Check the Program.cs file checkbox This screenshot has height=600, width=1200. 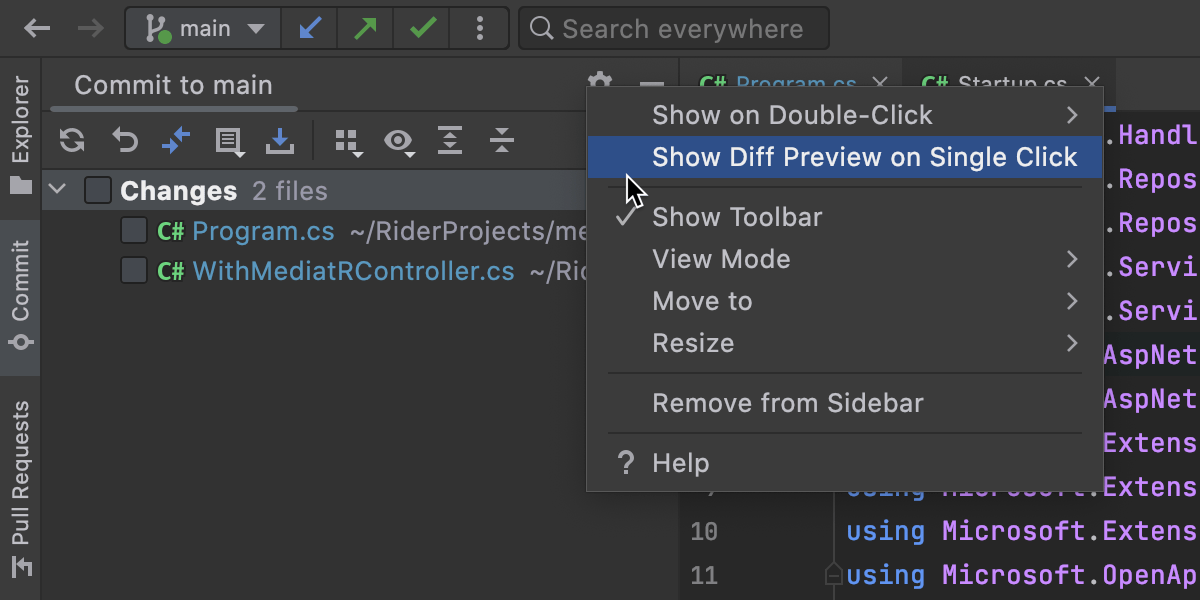[x=134, y=231]
